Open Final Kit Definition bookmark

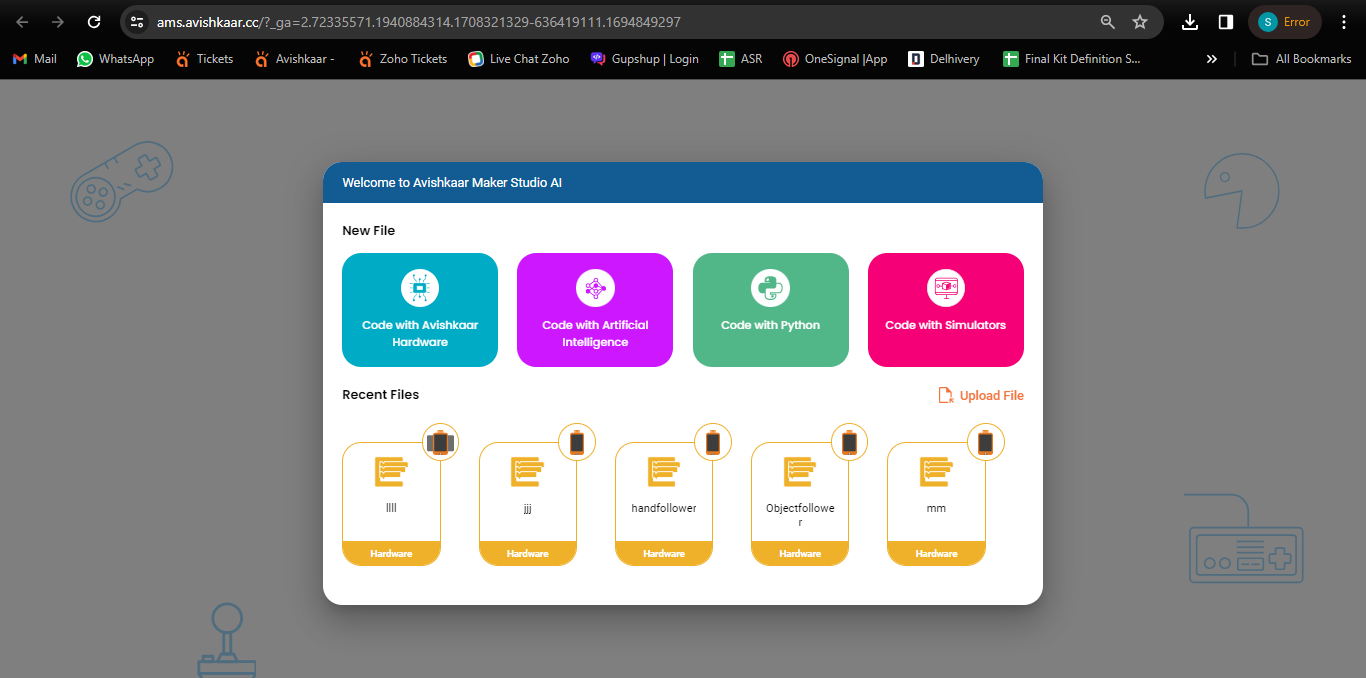pos(1071,59)
